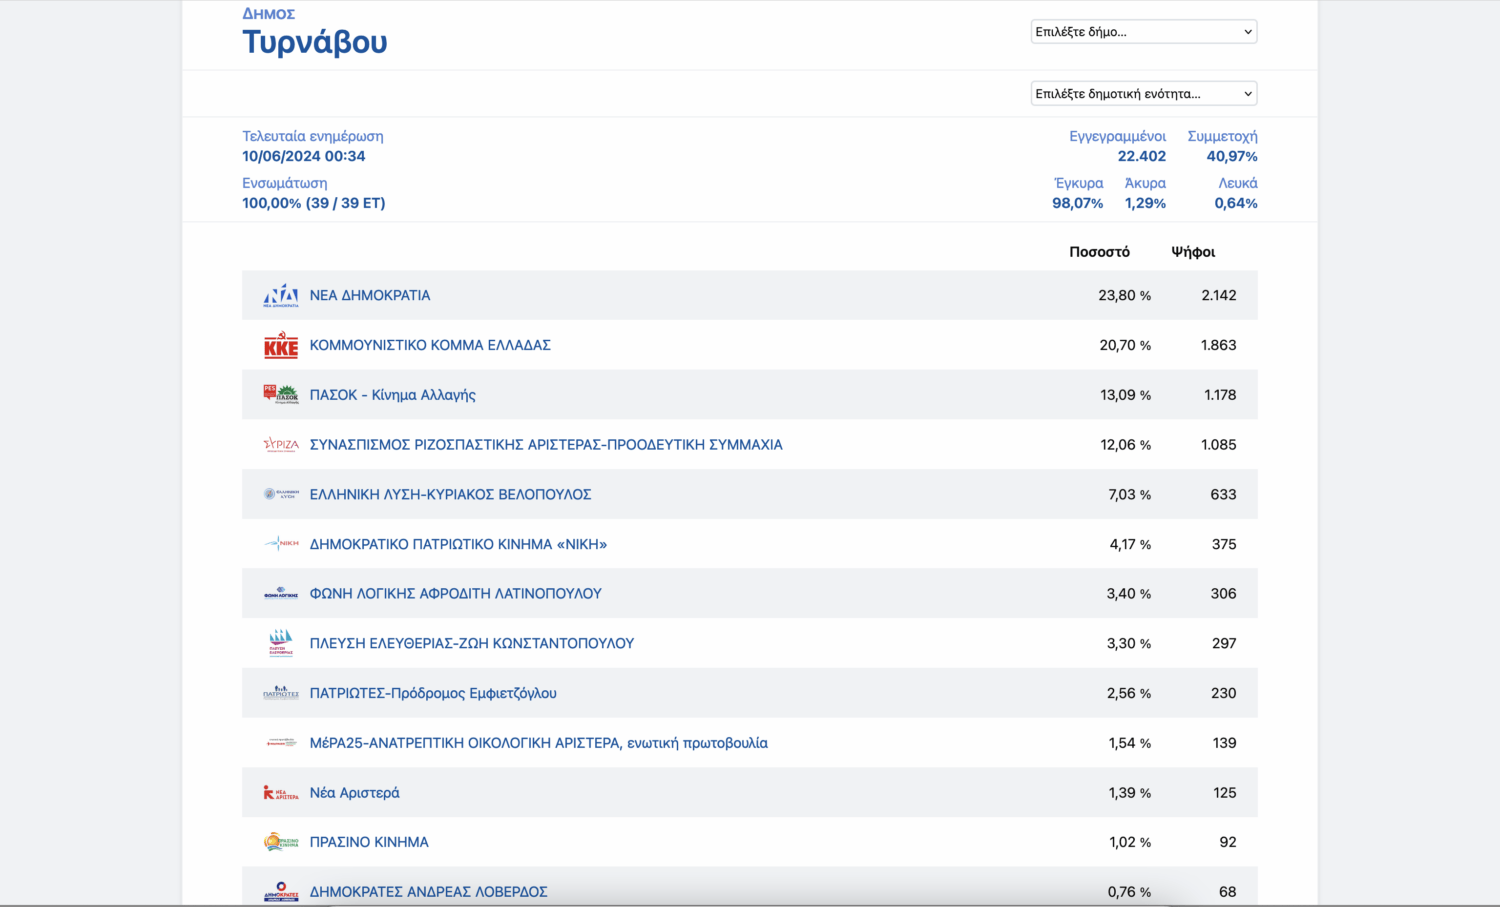
Task: Click the '1.085' votes cell
Action: pyautogui.click(x=1219, y=444)
